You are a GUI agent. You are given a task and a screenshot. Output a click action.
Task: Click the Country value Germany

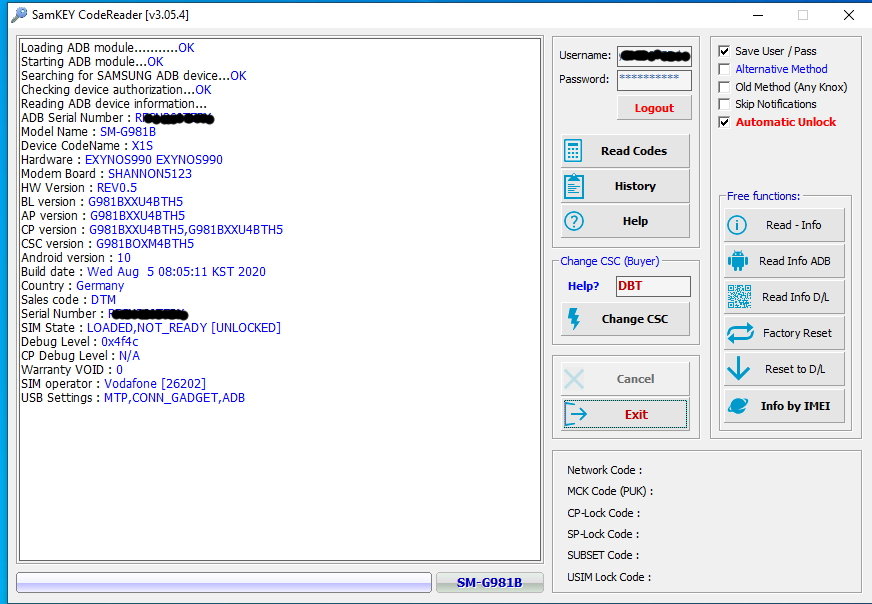(100, 286)
